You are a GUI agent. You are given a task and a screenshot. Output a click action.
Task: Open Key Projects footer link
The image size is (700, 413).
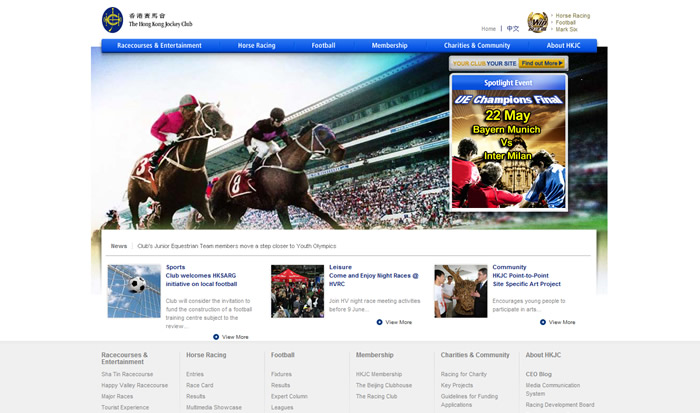coord(457,385)
